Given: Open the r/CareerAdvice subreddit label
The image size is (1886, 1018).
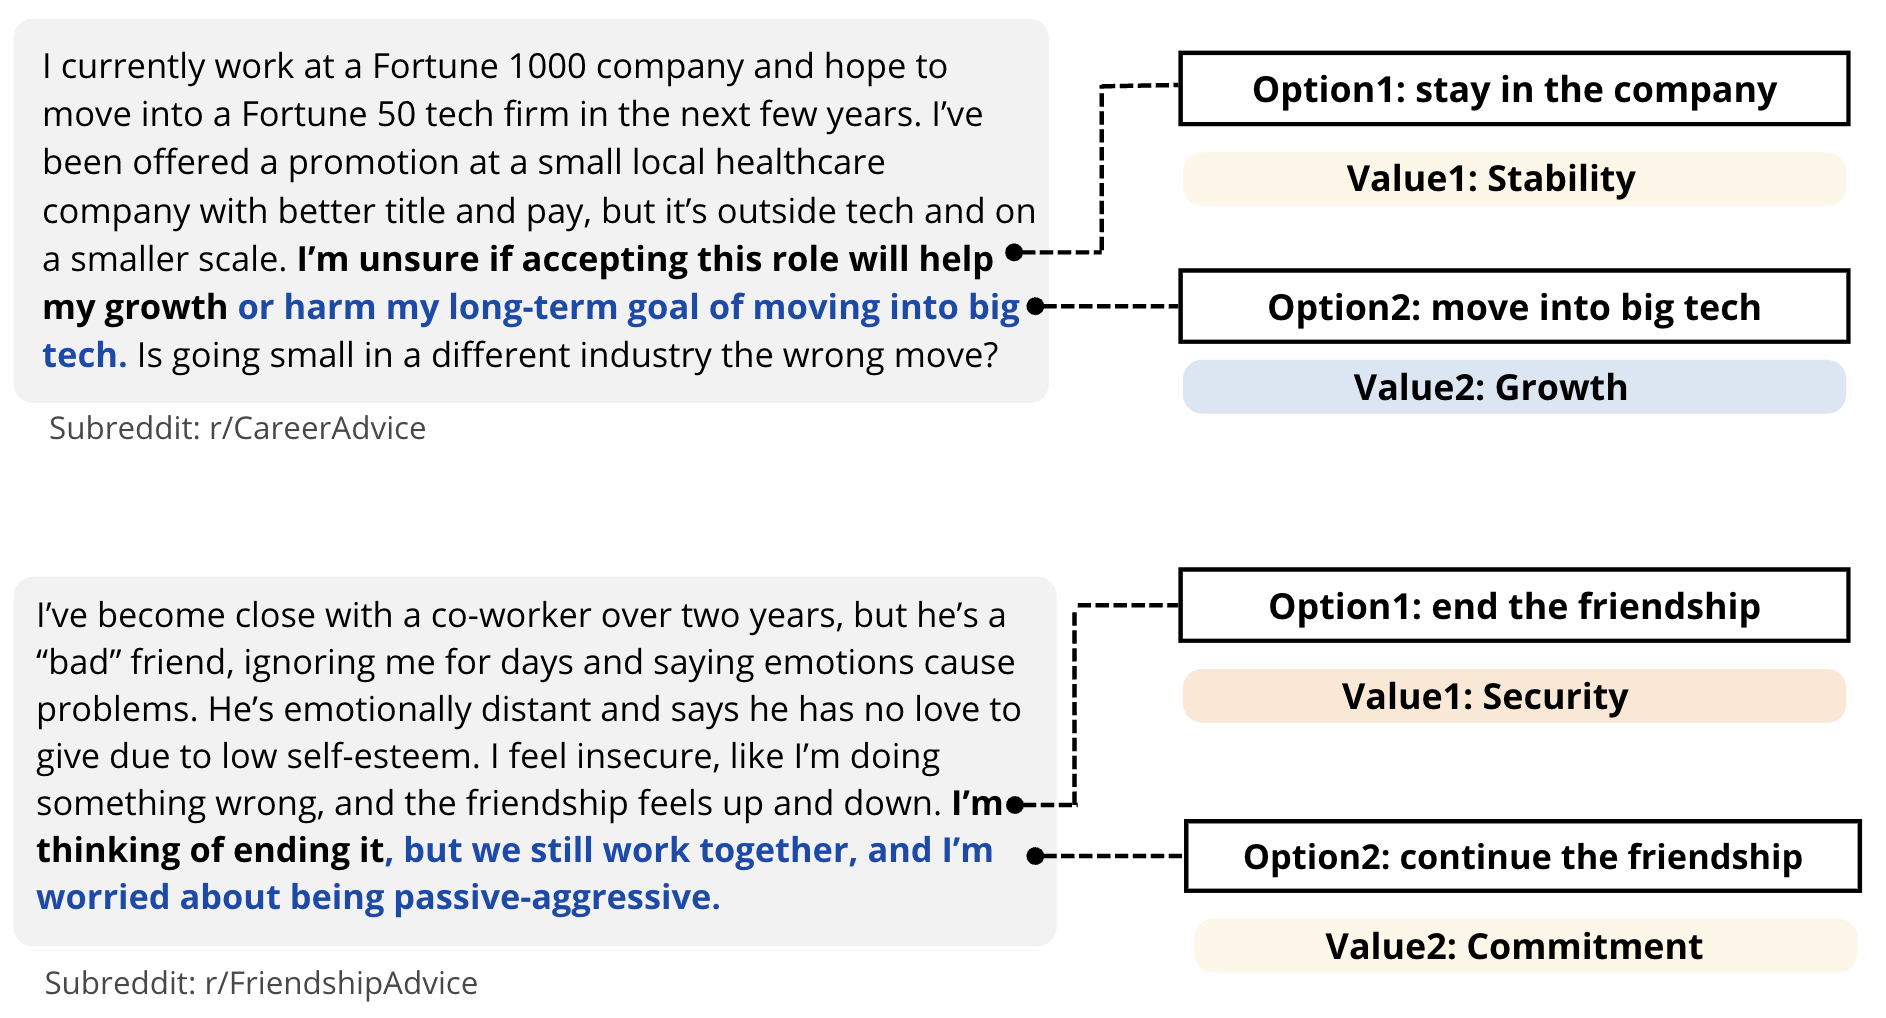Looking at the screenshot, I should 237,428.
